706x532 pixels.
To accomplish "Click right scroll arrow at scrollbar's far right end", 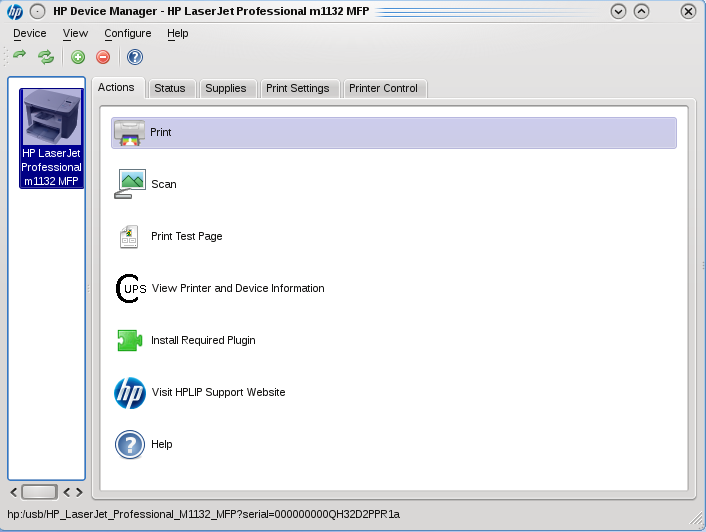I will [80, 492].
